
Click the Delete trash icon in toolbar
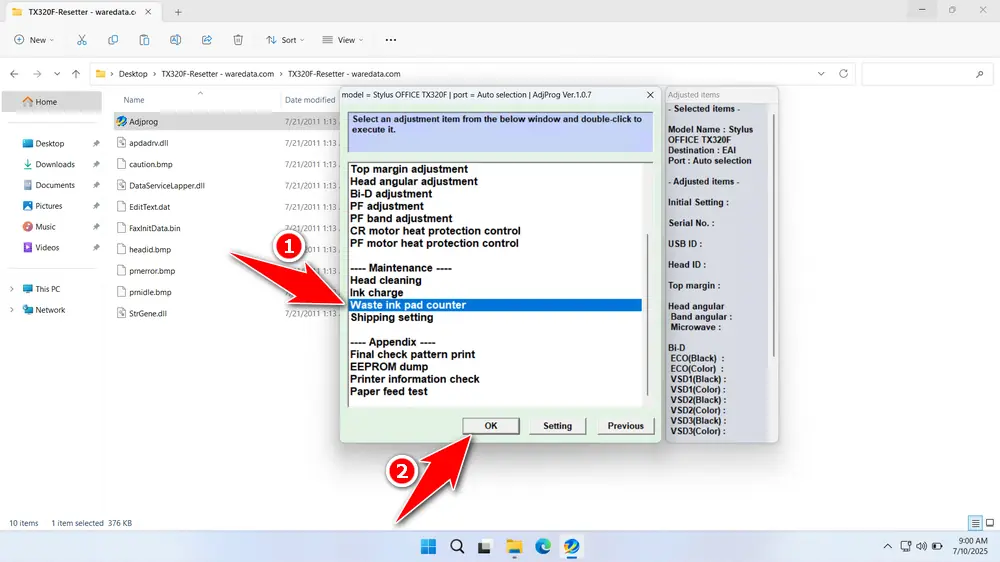(238, 40)
